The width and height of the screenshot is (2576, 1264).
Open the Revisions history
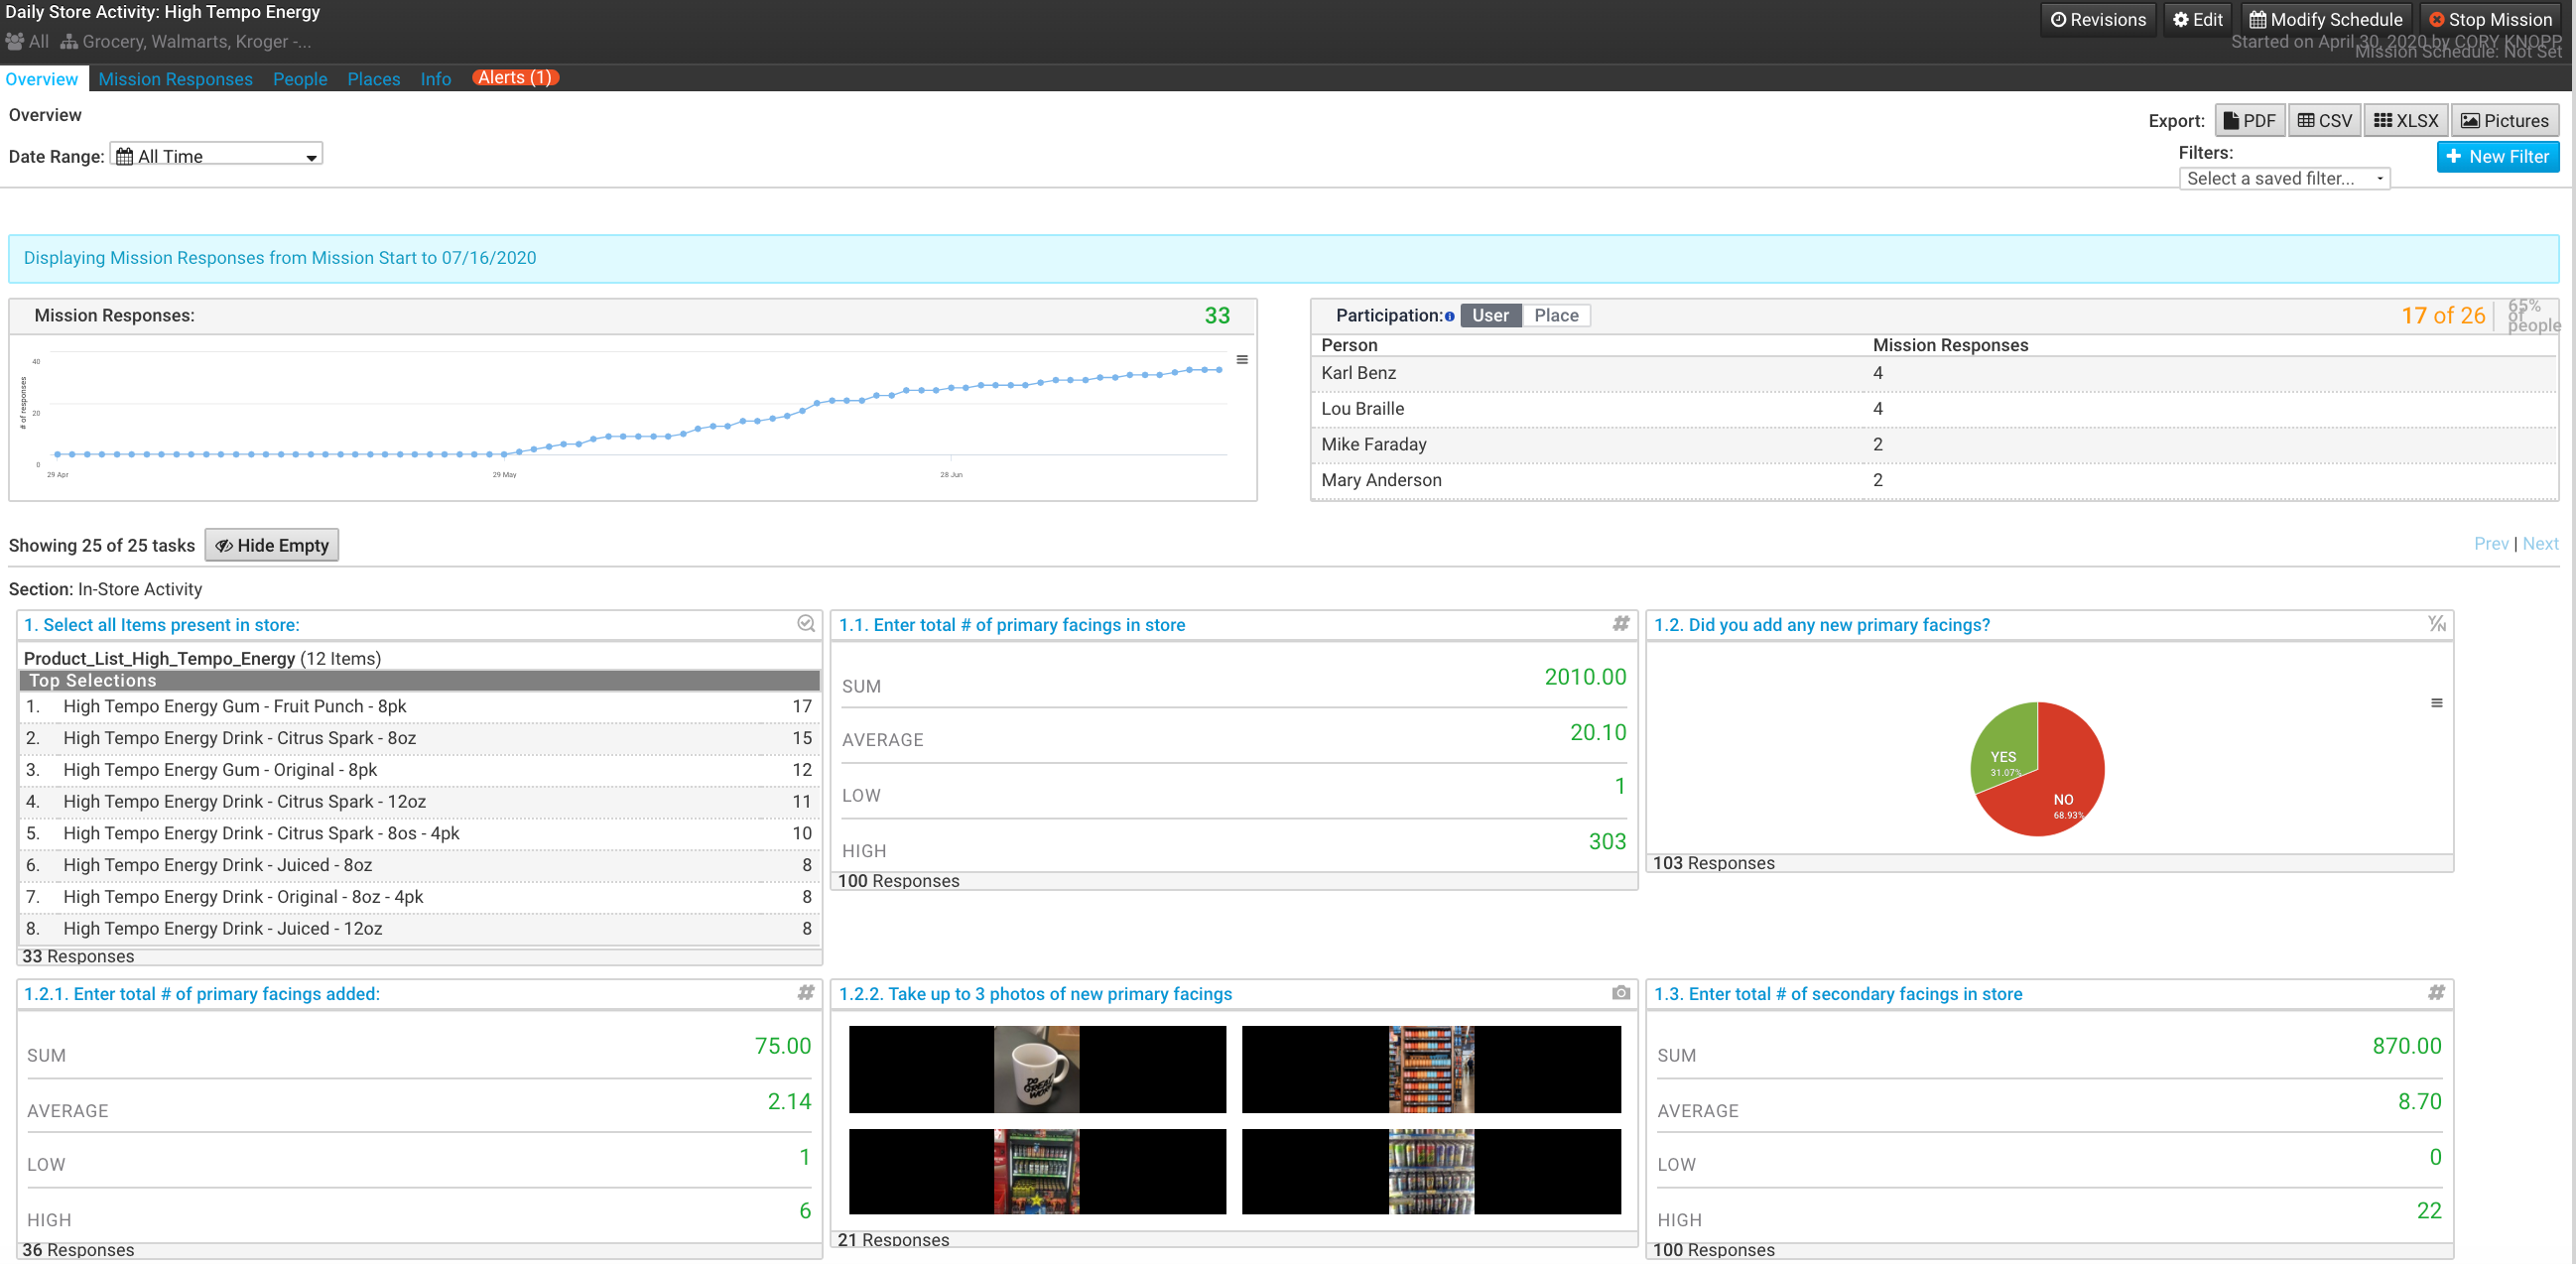point(2097,19)
